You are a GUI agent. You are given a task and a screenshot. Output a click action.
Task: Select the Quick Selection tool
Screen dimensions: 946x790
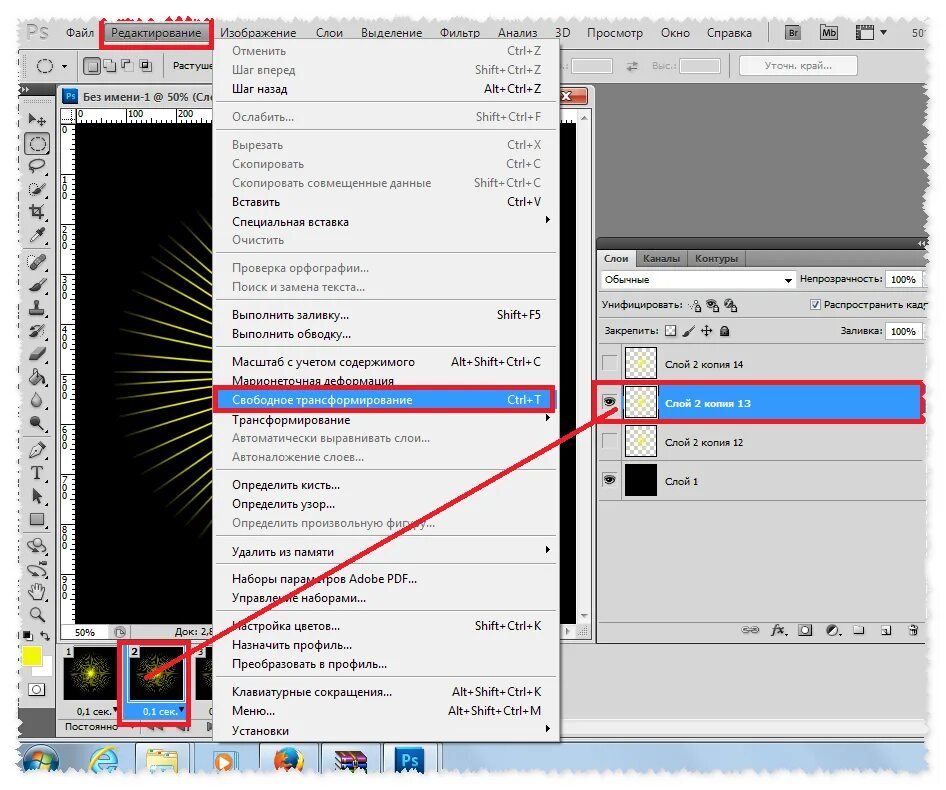pos(37,189)
